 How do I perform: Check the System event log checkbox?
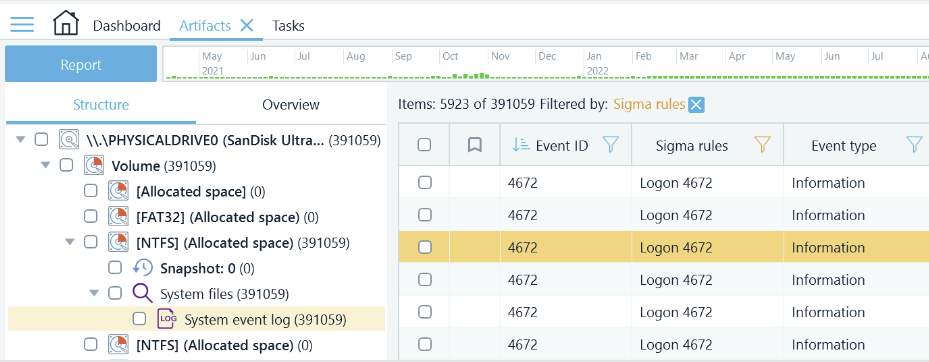coord(139,319)
